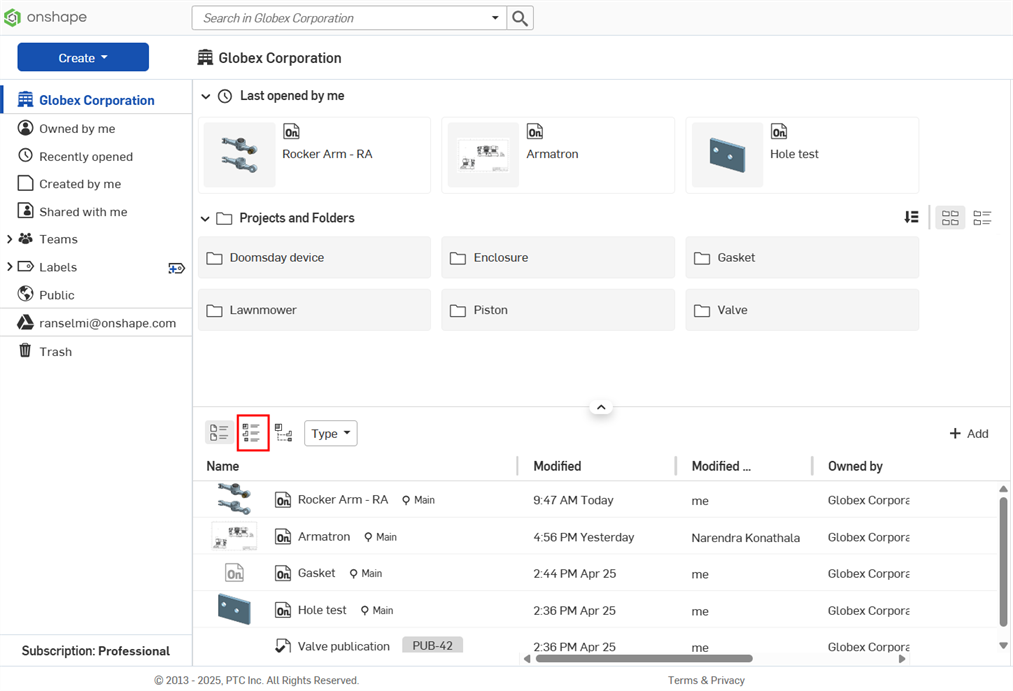Open the Valve folder
1013x691 pixels.
click(x=802, y=310)
